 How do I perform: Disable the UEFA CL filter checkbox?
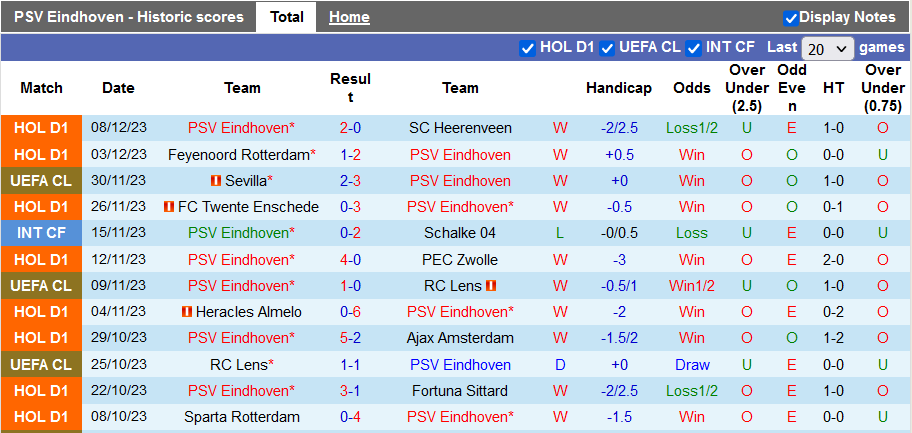coord(608,47)
